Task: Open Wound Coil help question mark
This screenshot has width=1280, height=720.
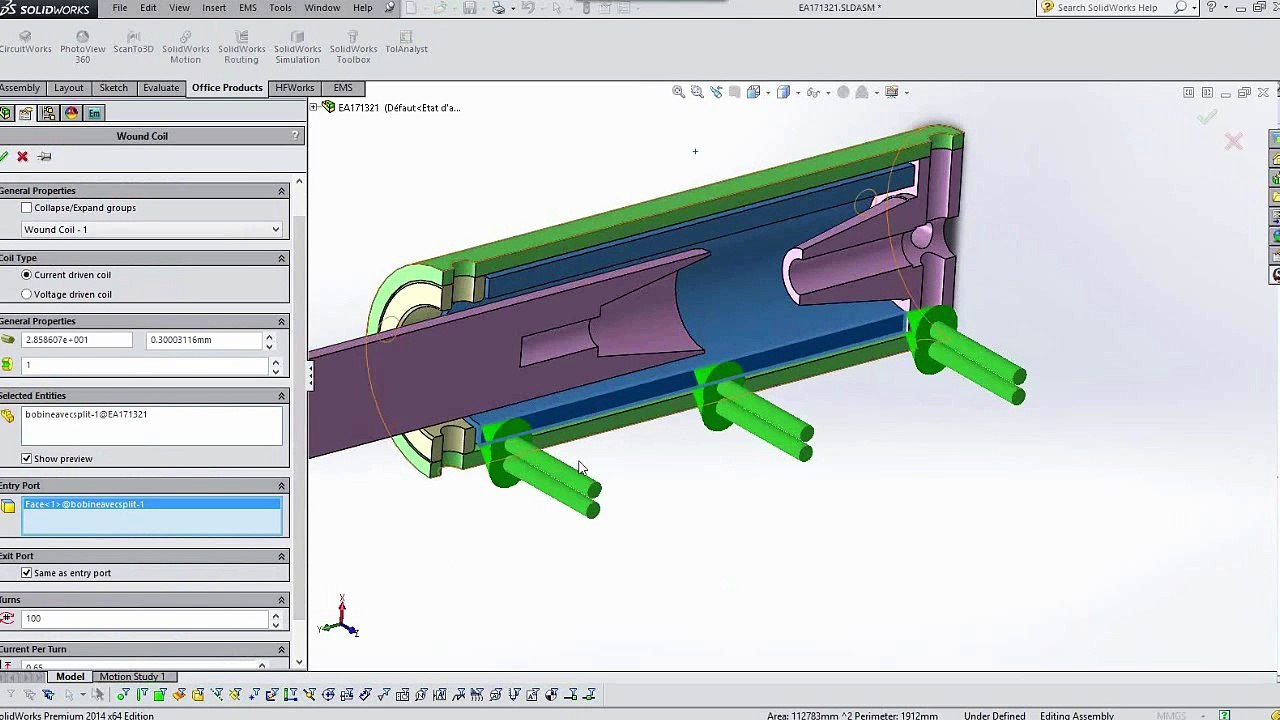Action: pyautogui.click(x=295, y=135)
